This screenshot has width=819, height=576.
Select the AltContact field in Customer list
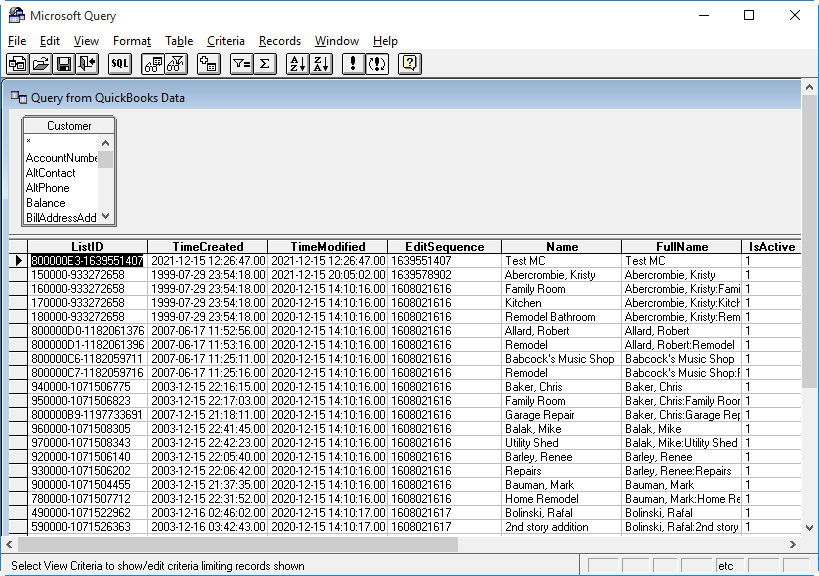(x=61, y=173)
